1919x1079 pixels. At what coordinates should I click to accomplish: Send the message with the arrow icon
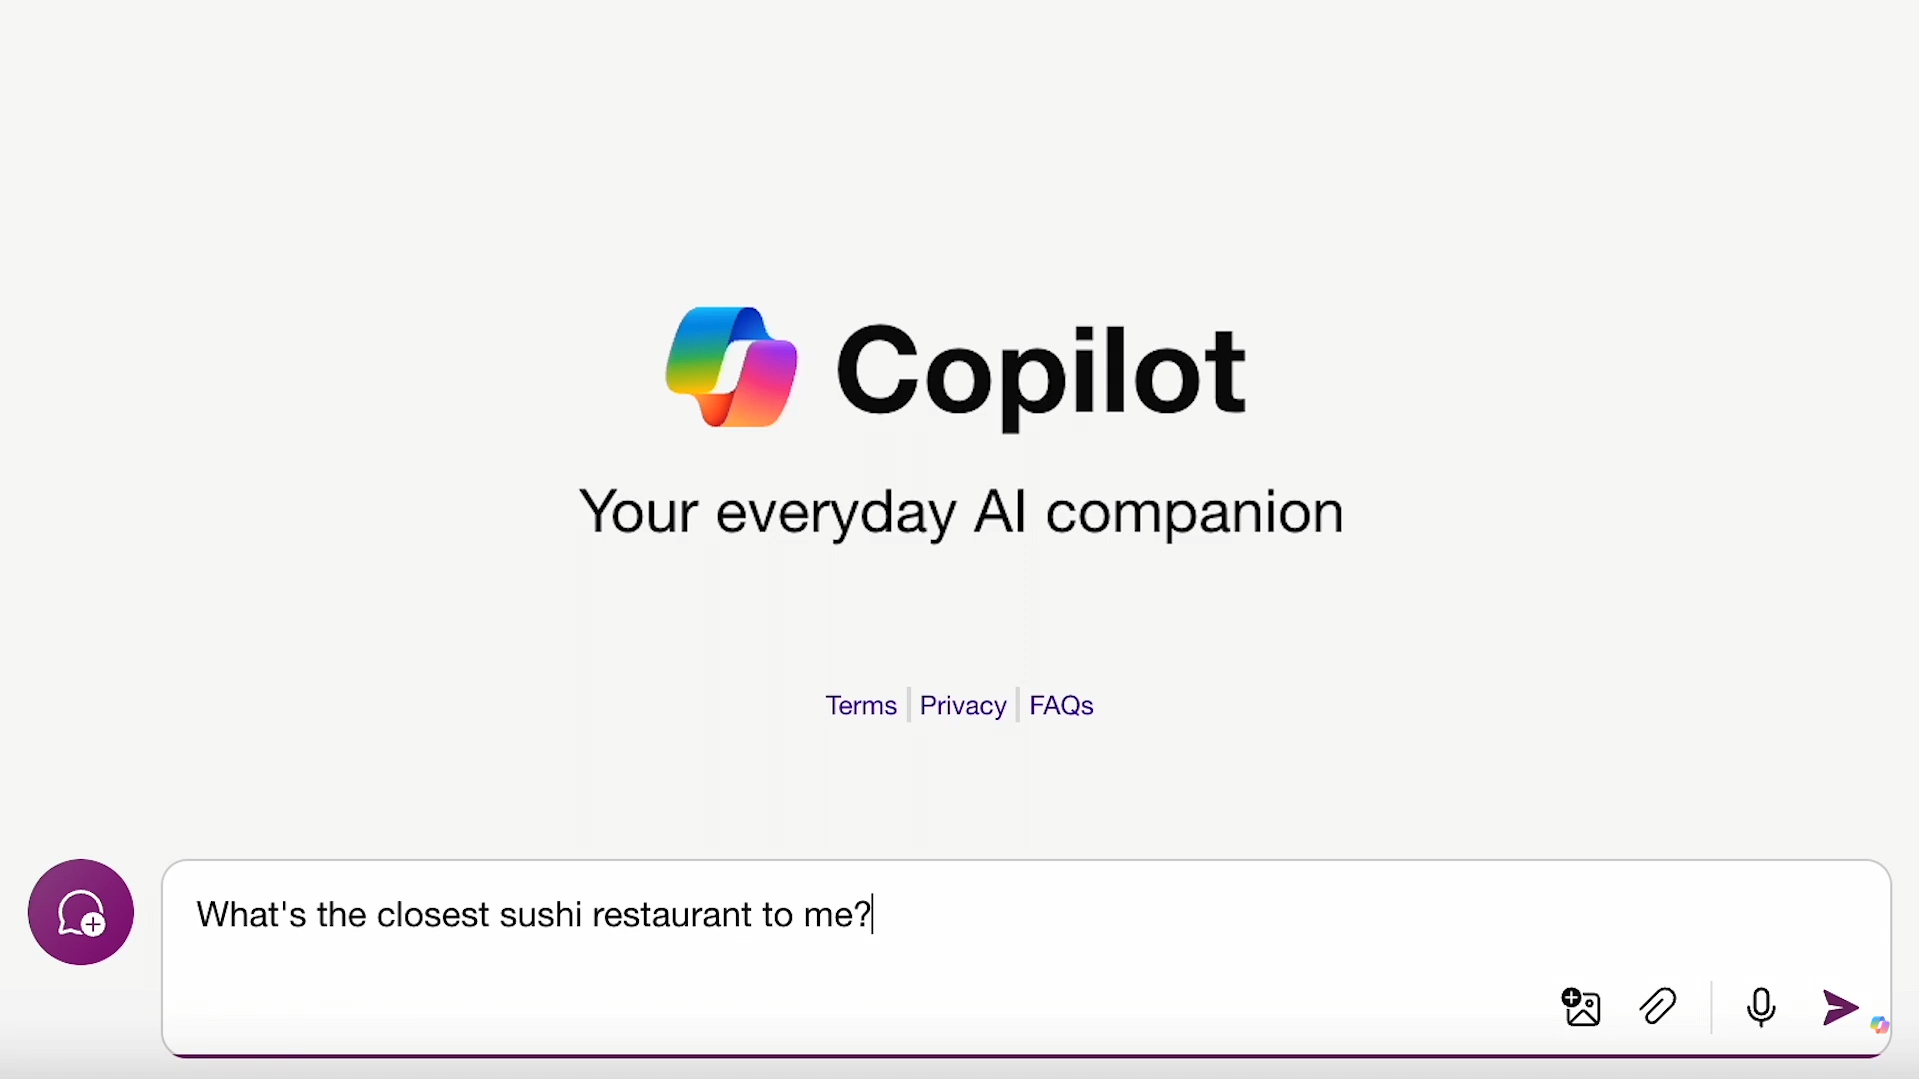1839,1007
